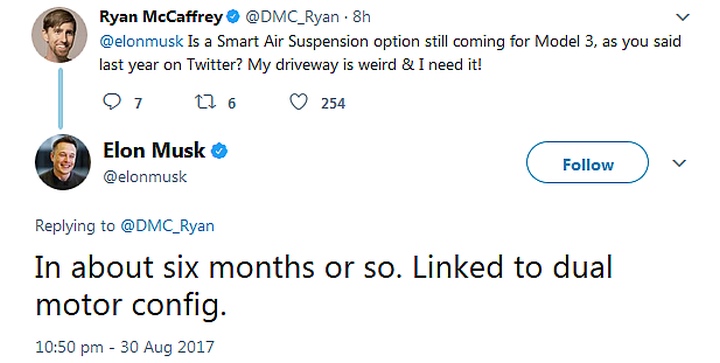720x363 pixels.
Task: Click Ryan McCaffrey's verified badge
Action: [x=233, y=17]
